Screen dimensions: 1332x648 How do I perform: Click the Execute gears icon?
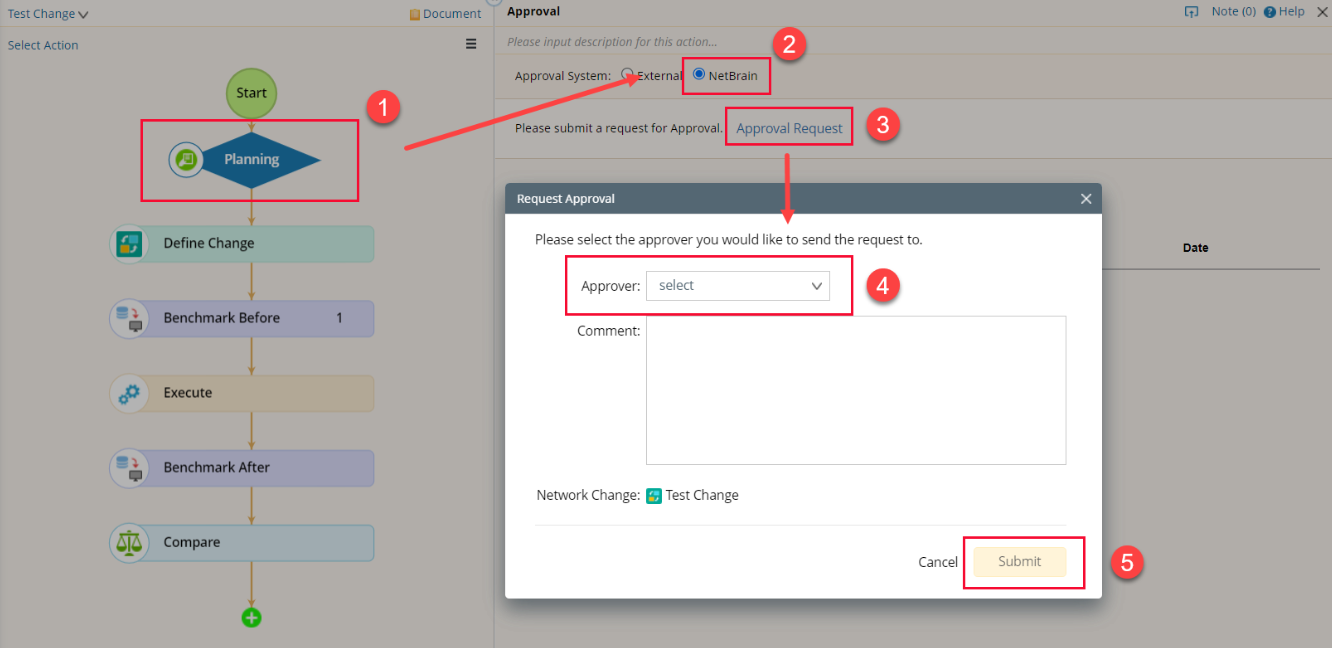[129, 394]
